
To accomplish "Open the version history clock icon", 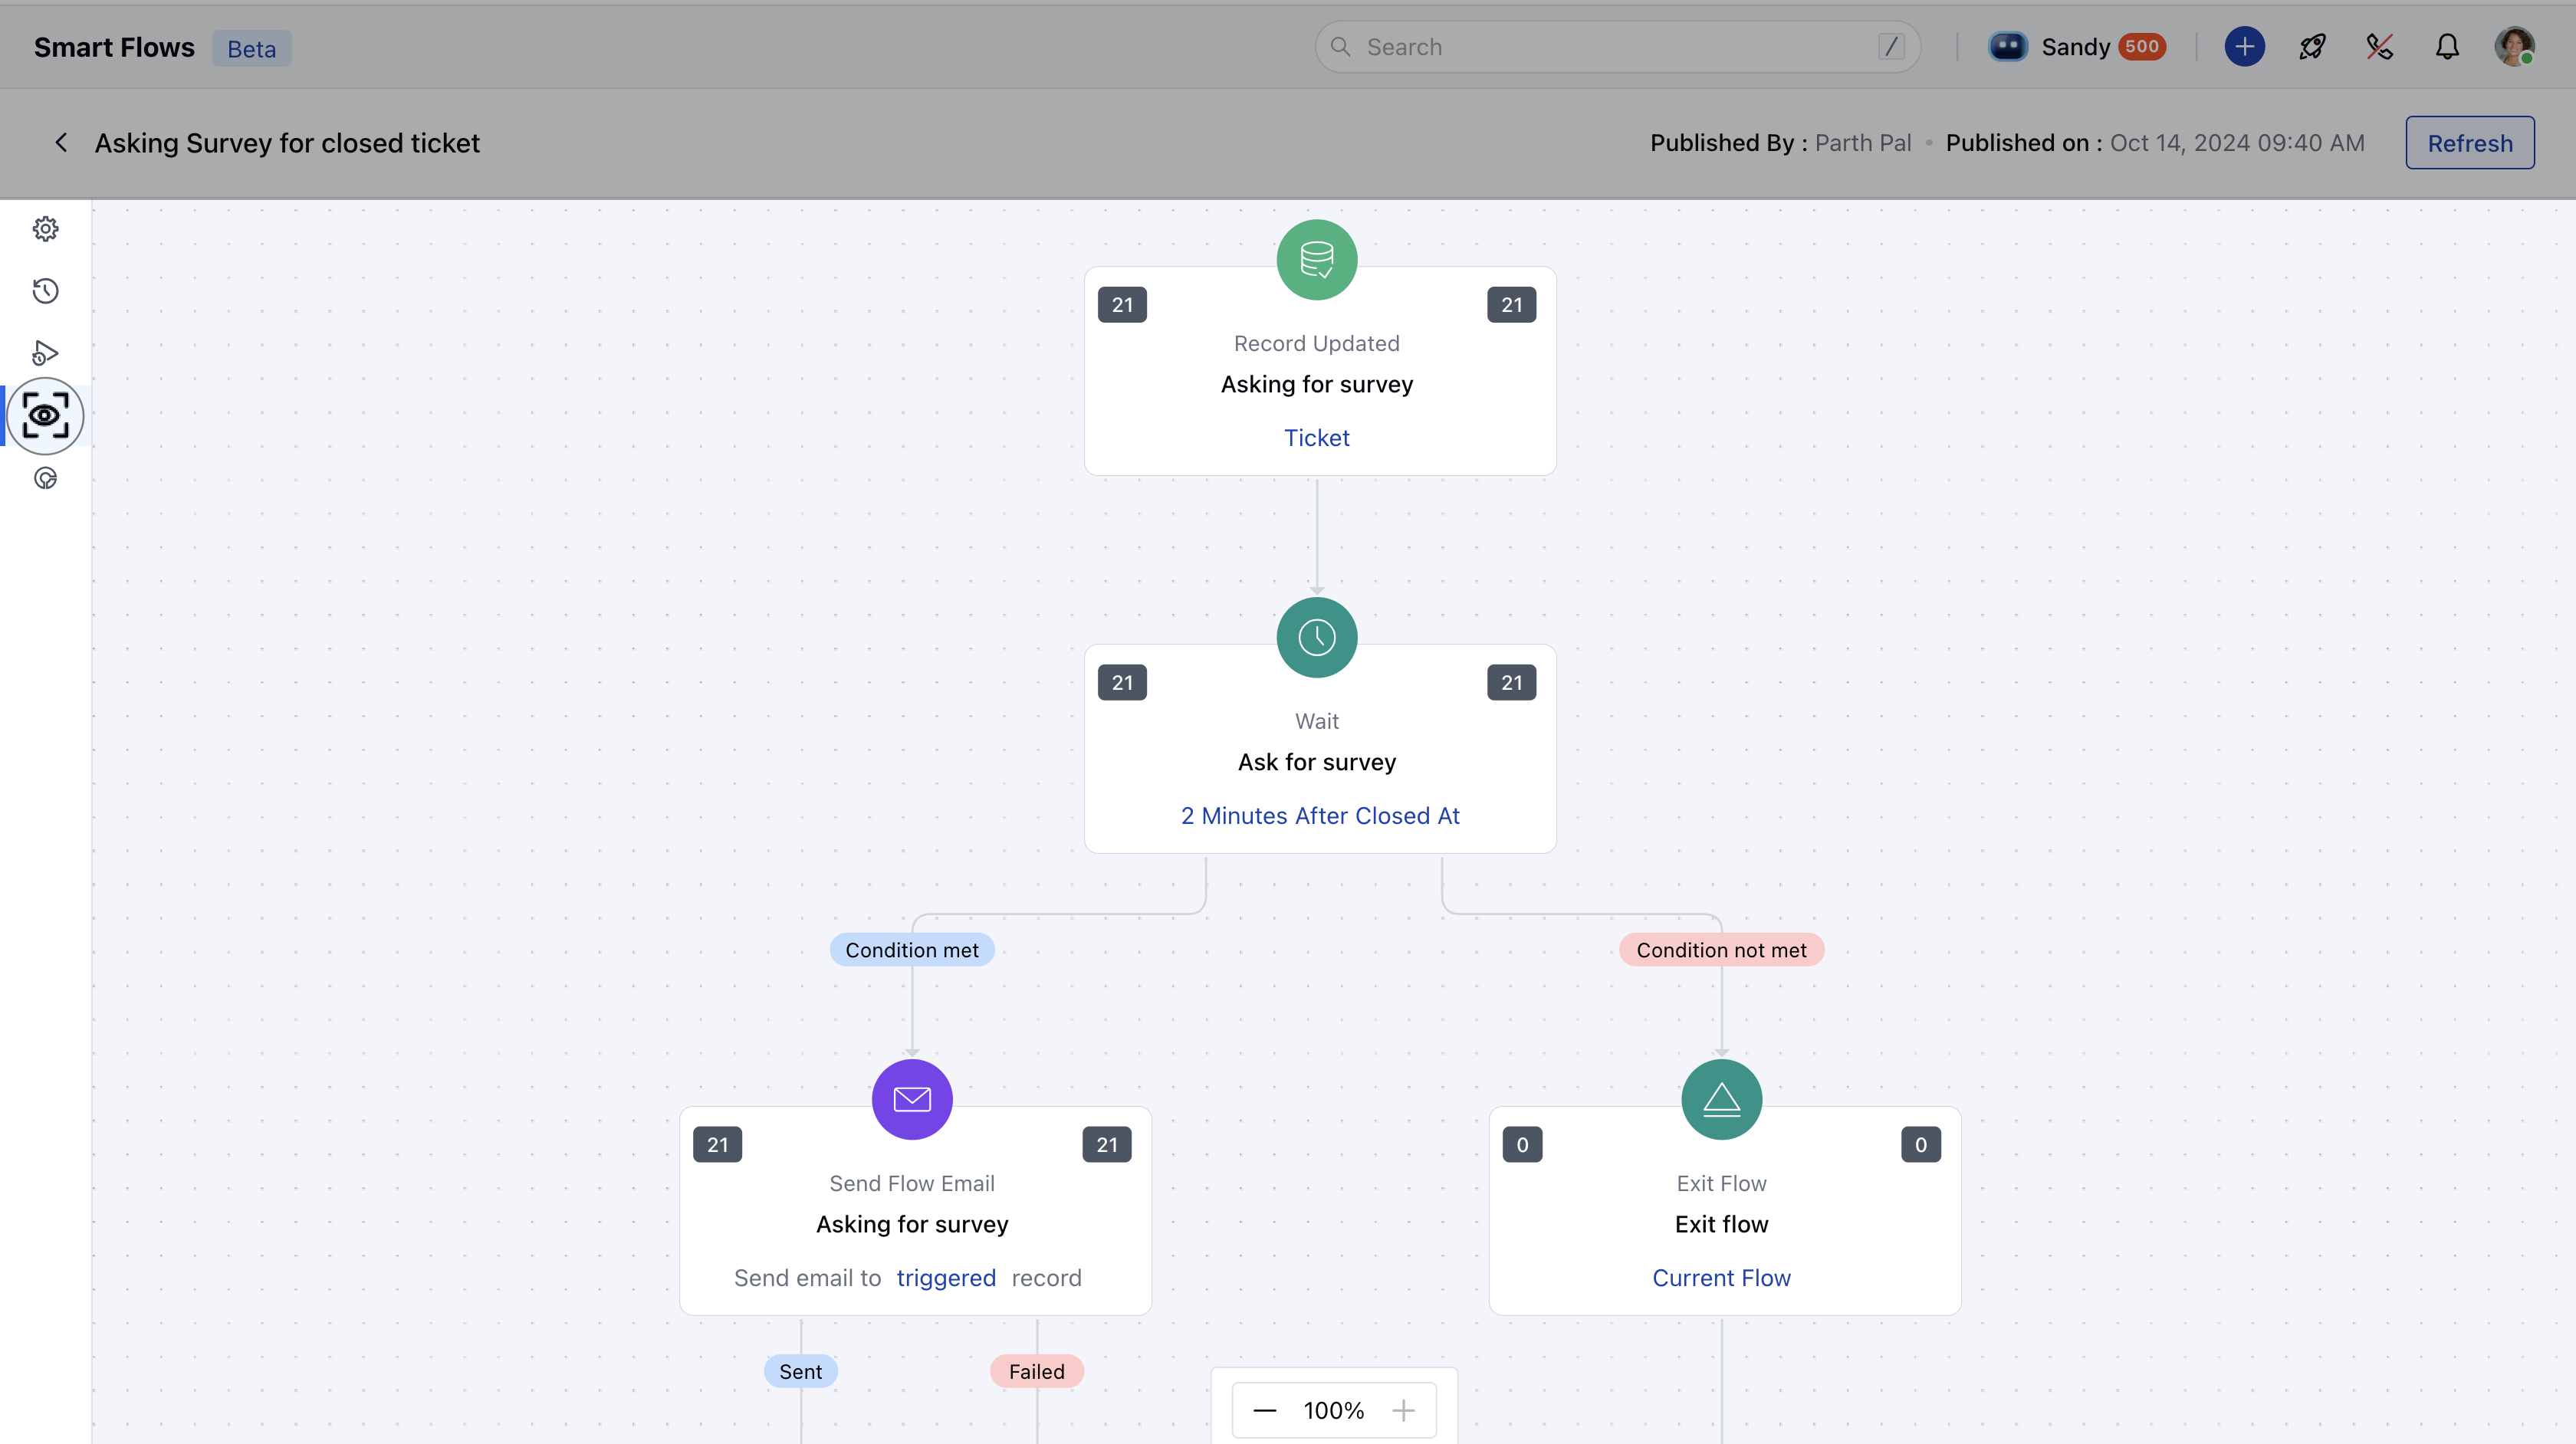I will click(45, 291).
